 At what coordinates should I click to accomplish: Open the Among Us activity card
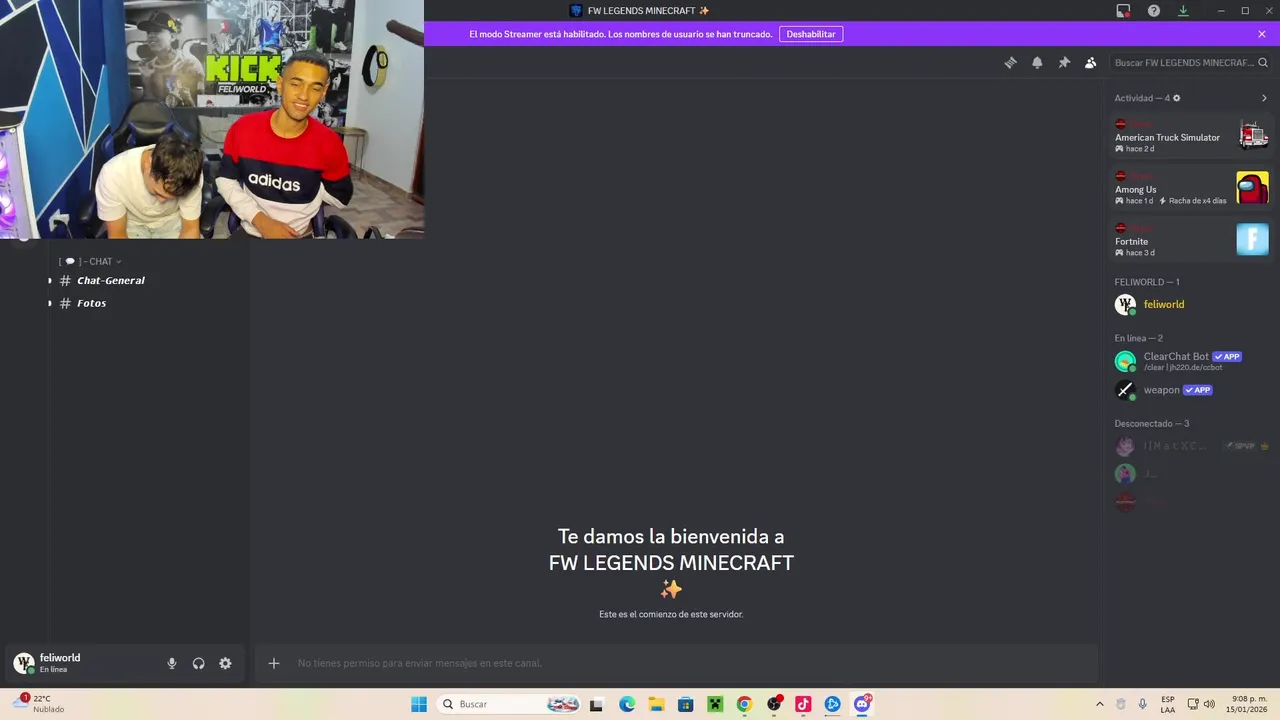(1190, 187)
